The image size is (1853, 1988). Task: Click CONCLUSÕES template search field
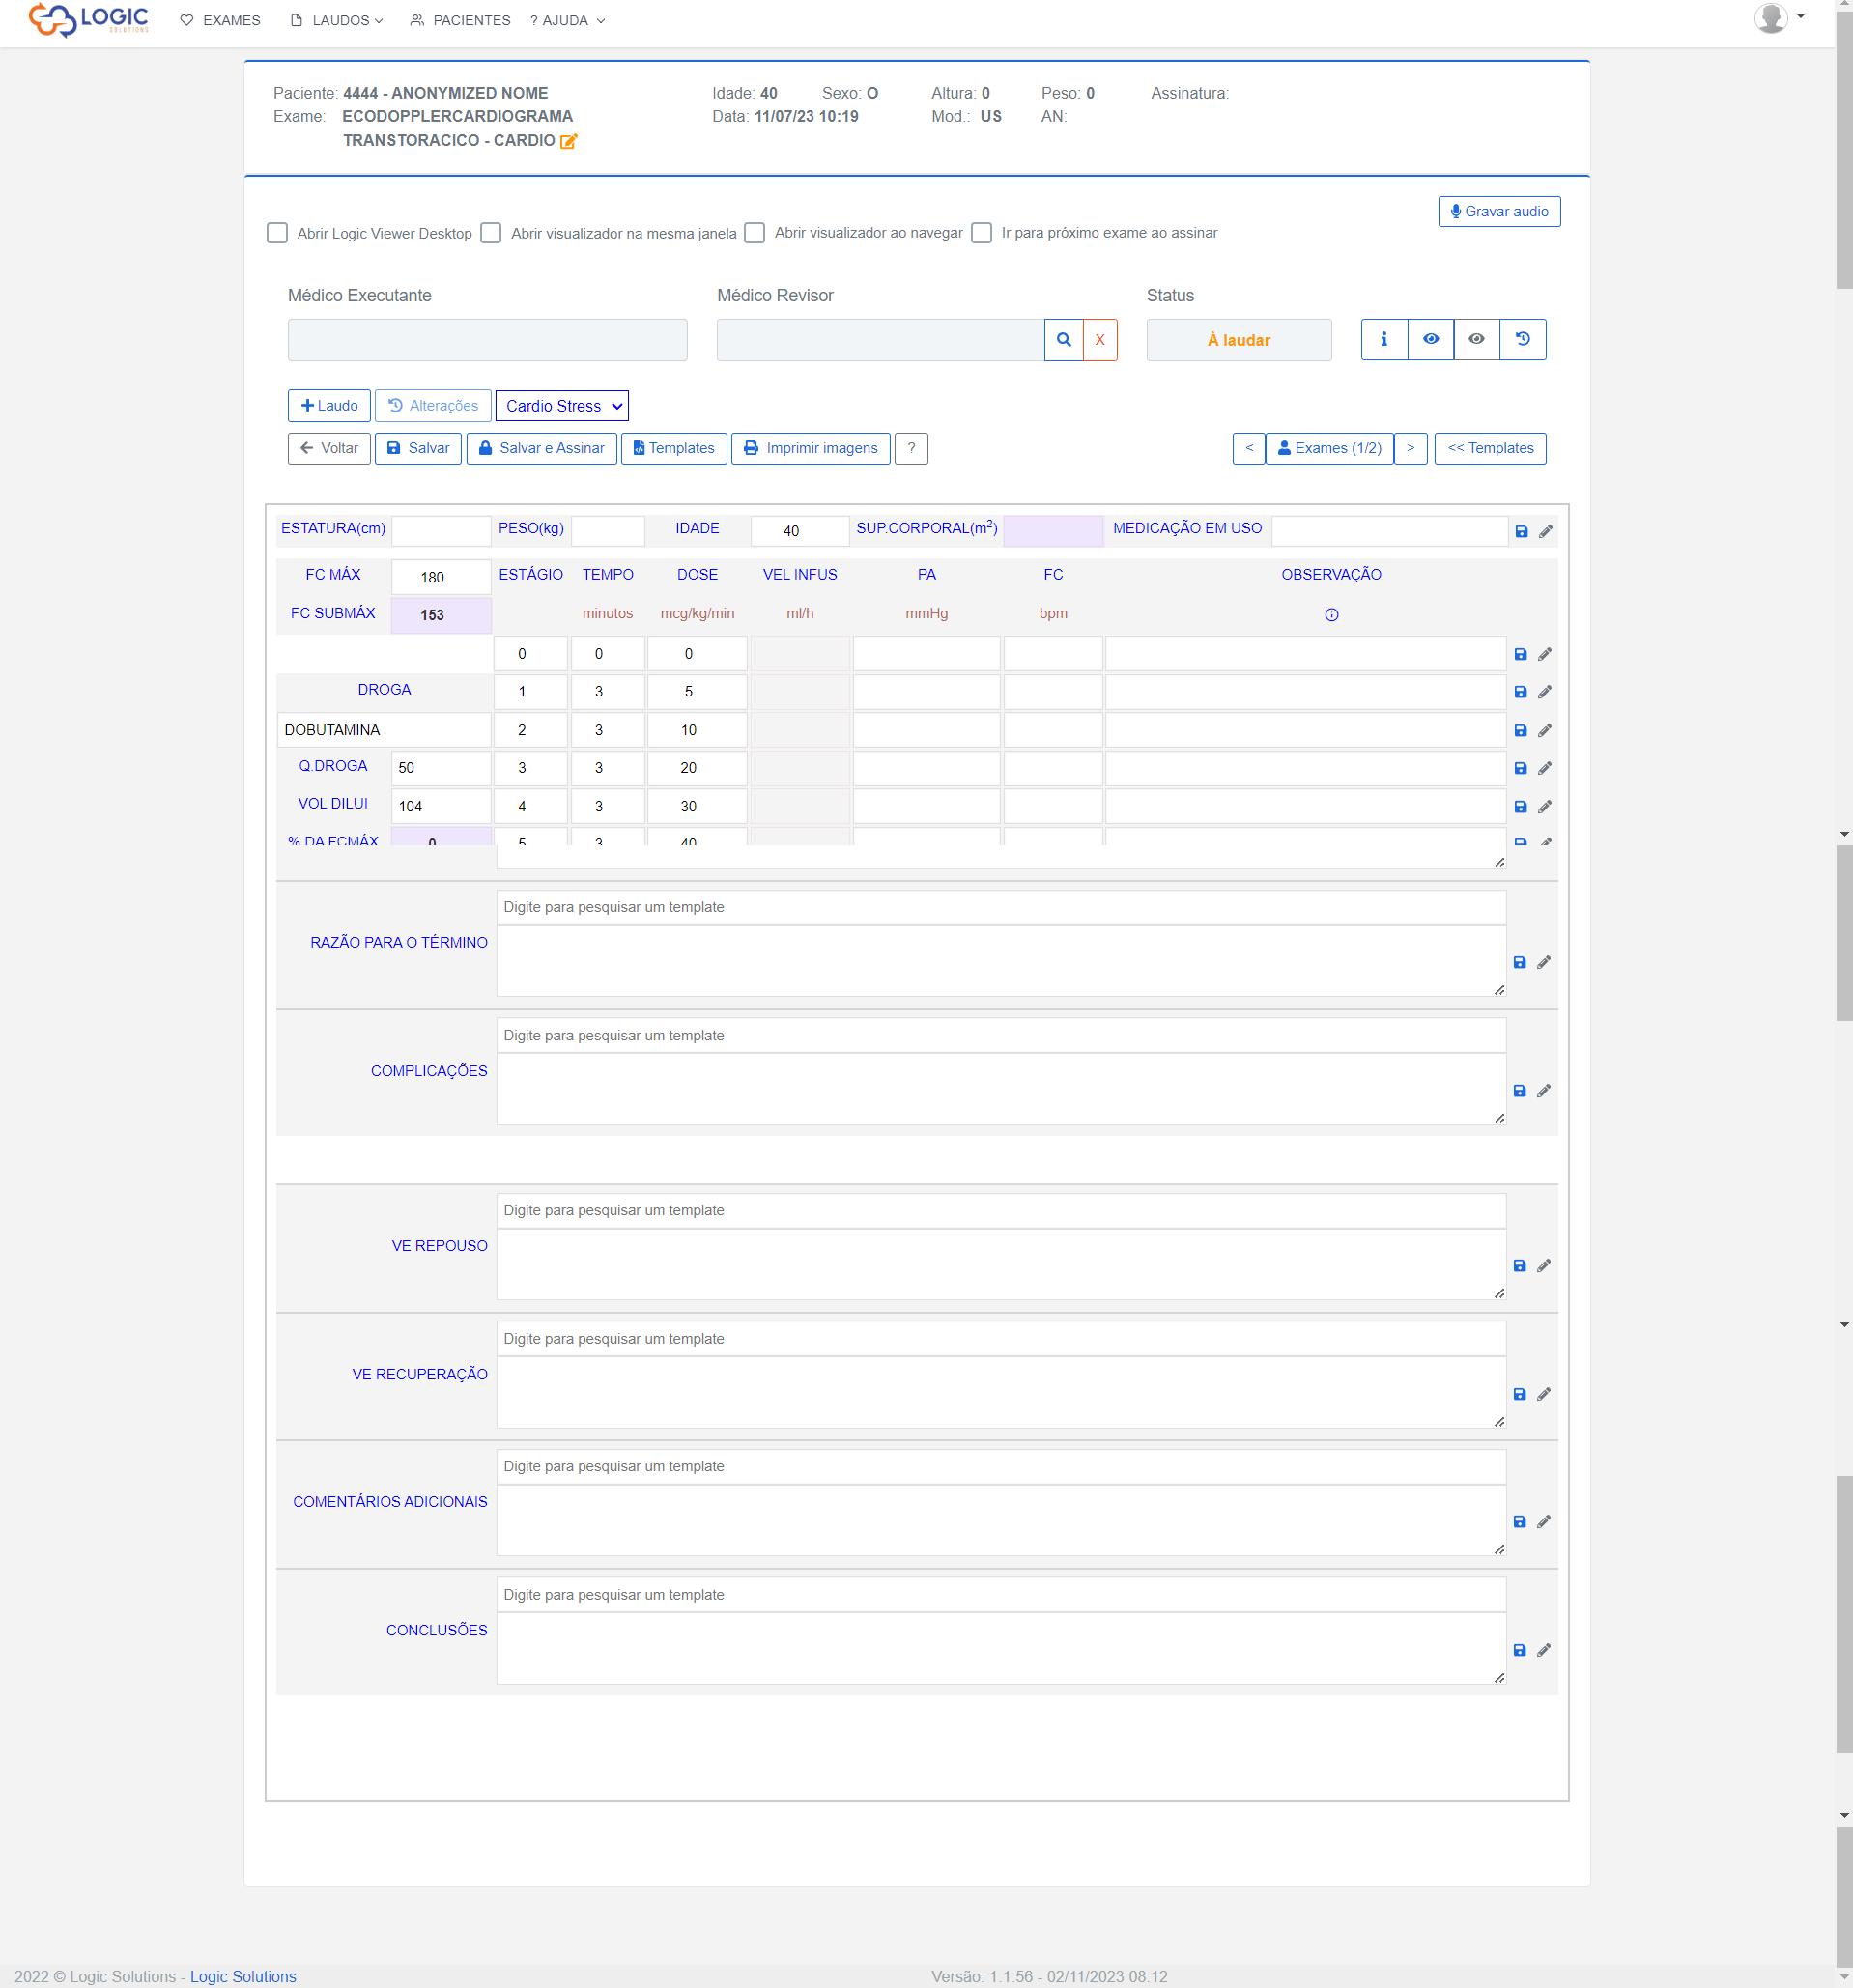click(x=1001, y=1595)
